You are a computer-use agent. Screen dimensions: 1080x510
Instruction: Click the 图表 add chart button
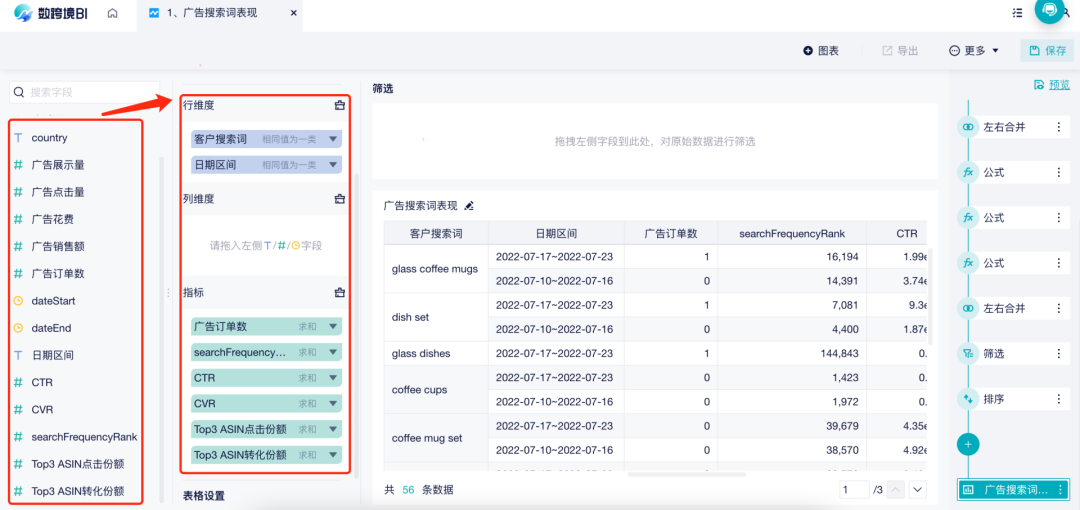[x=821, y=50]
